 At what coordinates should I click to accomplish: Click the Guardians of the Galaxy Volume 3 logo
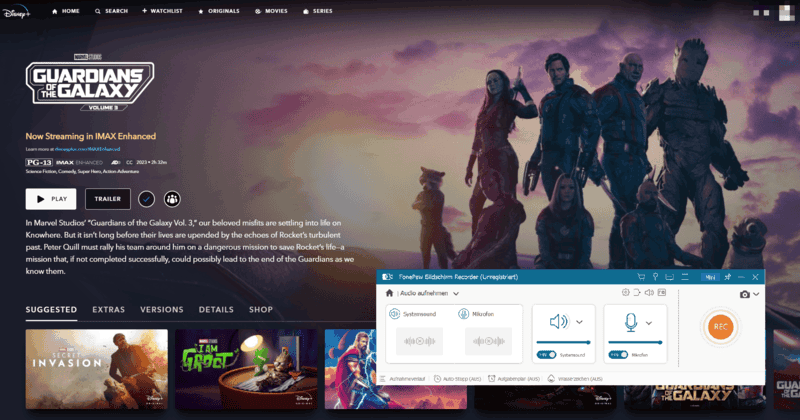pyautogui.click(x=90, y=82)
